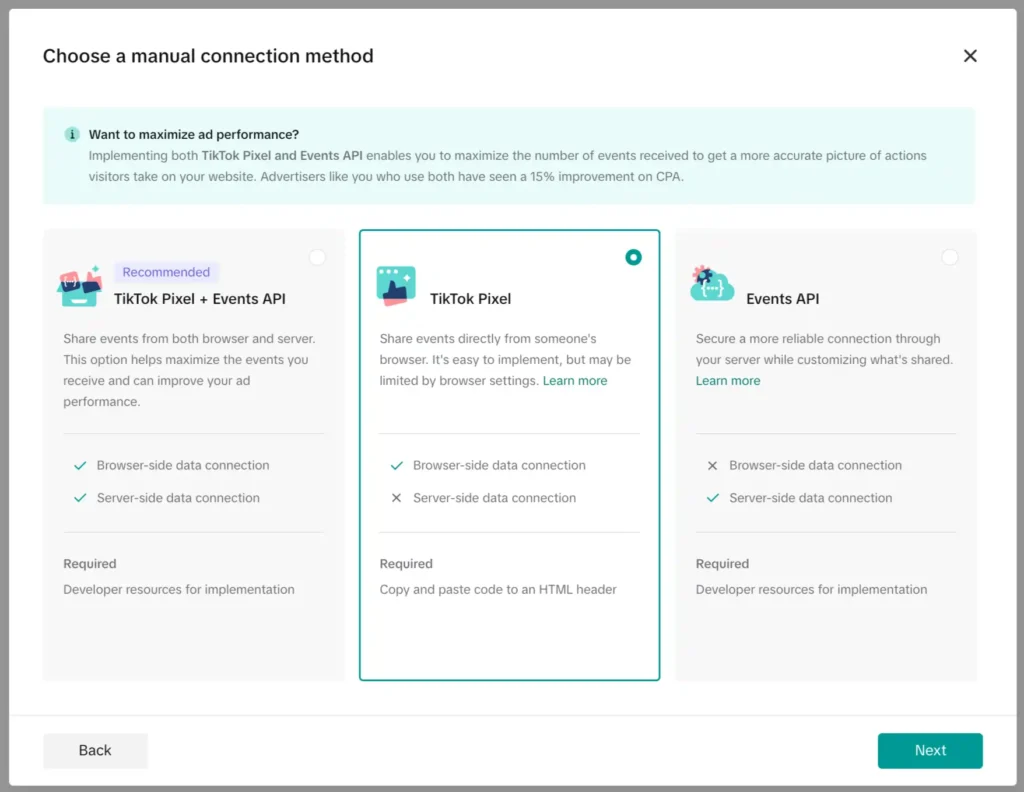Image resolution: width=1024 pixels, height=792 pixels.
Task: Click the Recommended badge
Action: (x=166, y=272)
